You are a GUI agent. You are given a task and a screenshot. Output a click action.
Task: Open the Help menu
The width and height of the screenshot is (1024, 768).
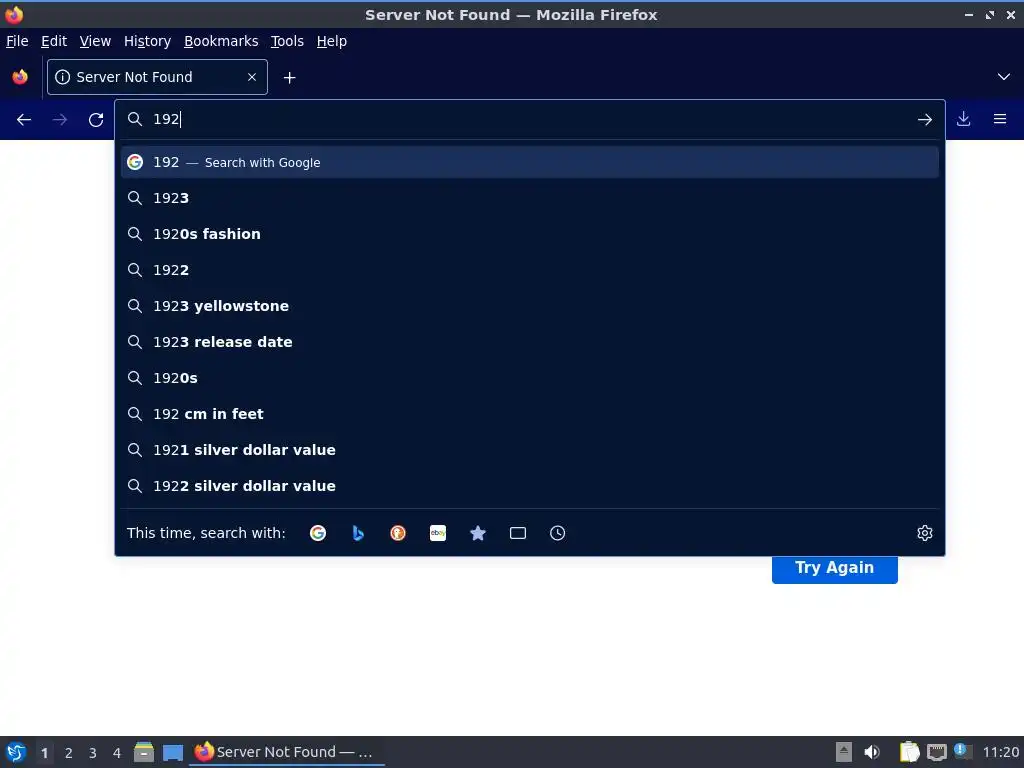click(x=332, y=41)
